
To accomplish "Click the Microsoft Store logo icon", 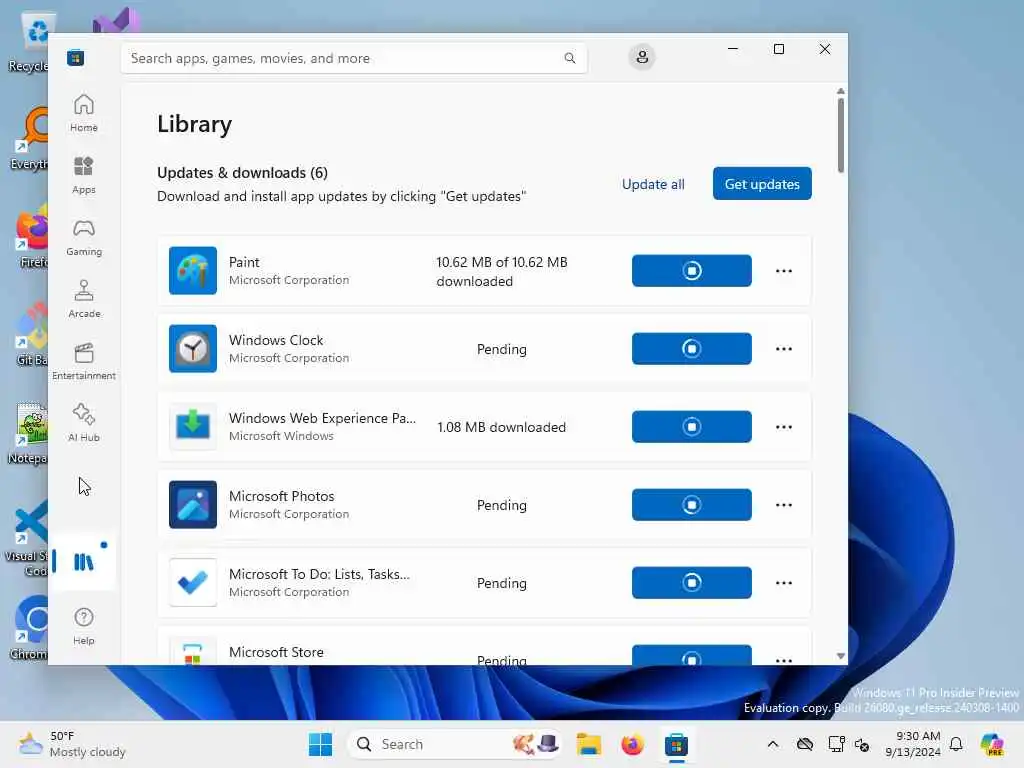I will 76,57.
